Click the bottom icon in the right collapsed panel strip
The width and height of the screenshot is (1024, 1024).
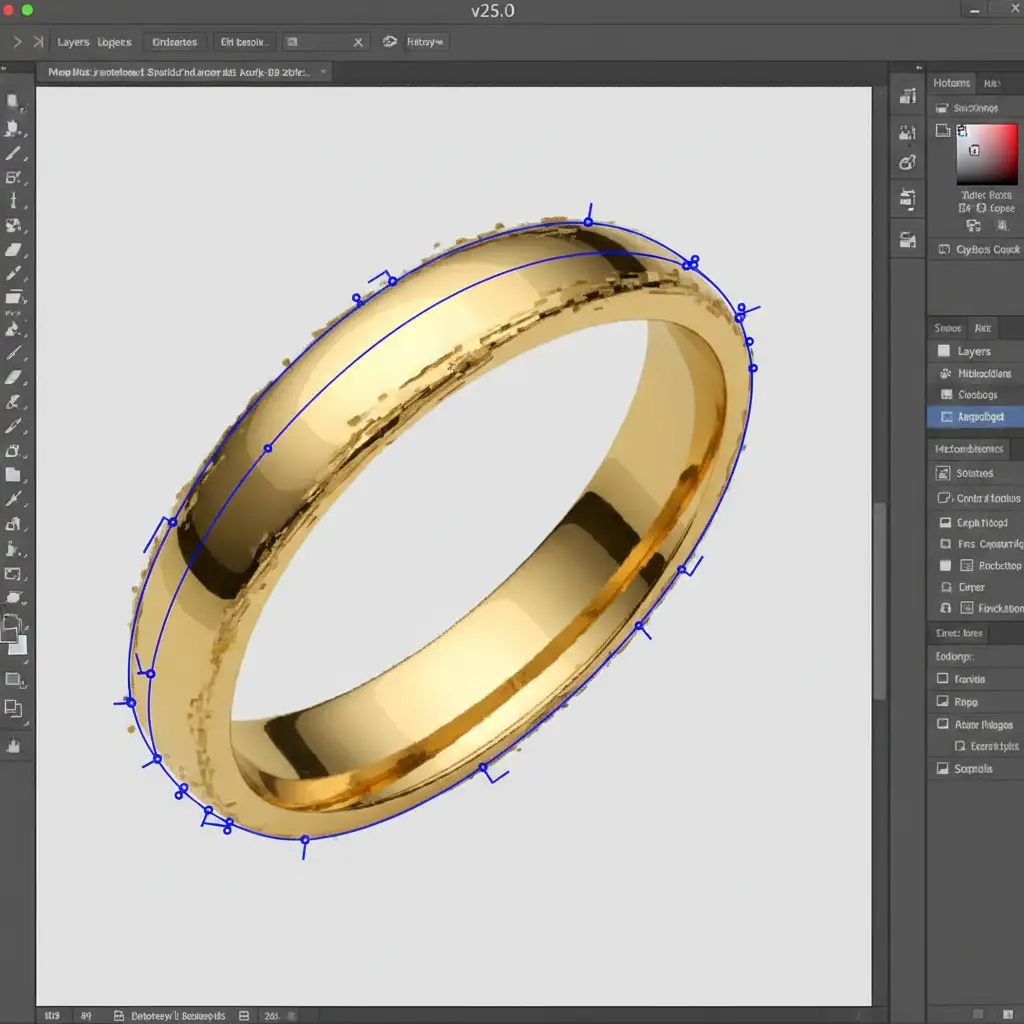(x=908, y=239)
